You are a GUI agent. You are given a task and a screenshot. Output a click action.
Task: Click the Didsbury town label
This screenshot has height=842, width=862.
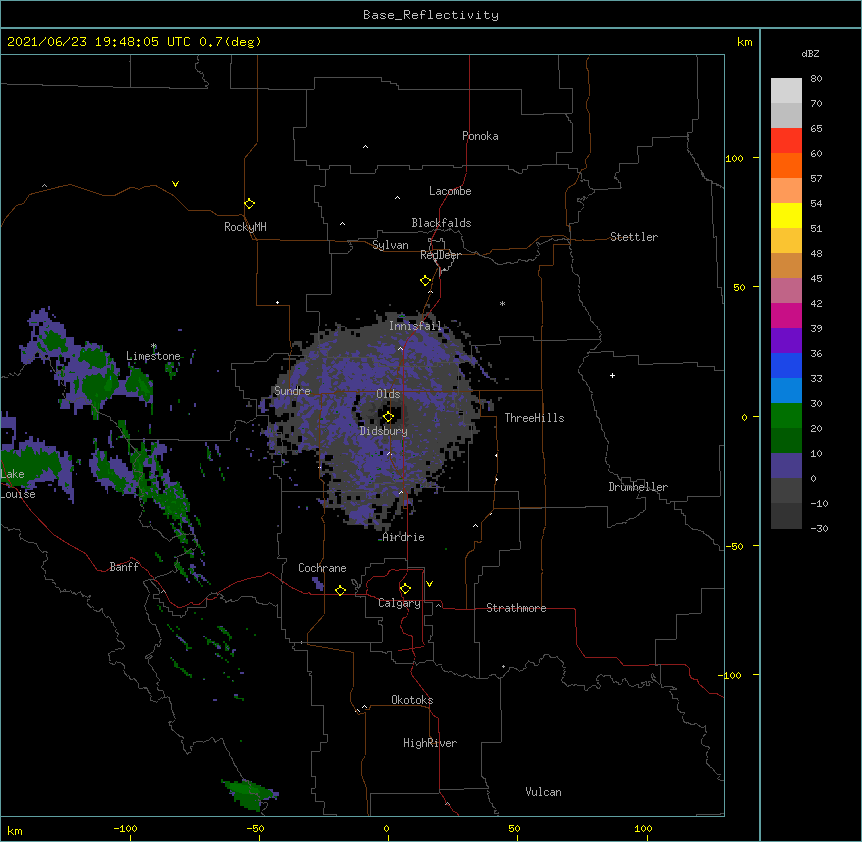384,431
